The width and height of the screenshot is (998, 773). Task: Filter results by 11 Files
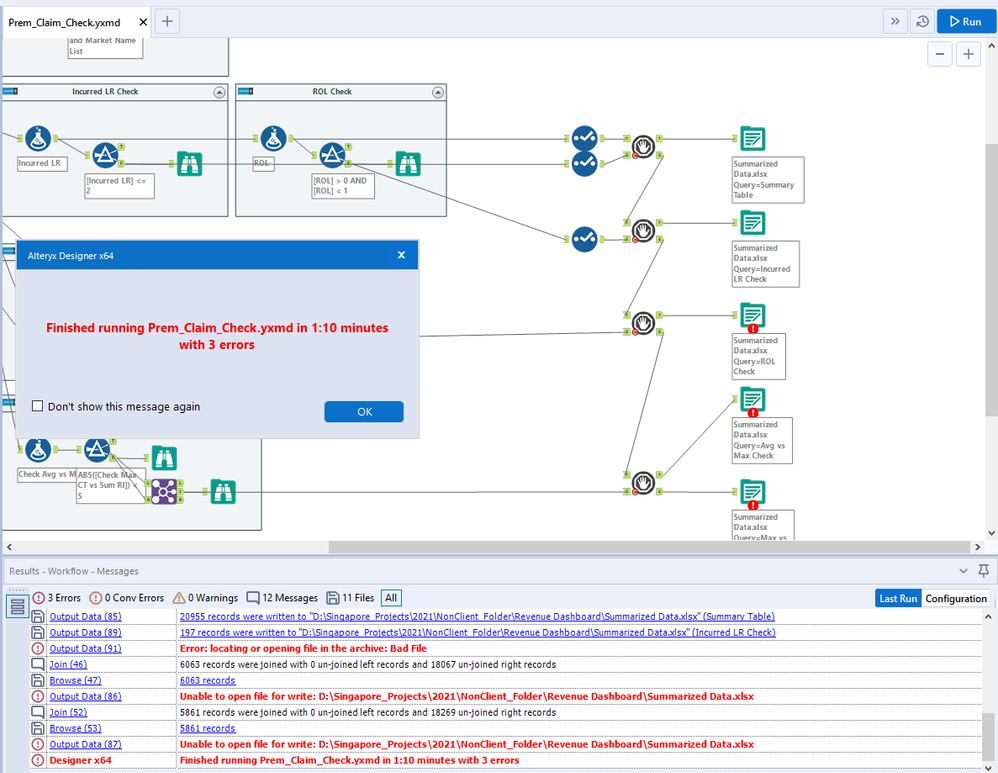click(351, 598)
